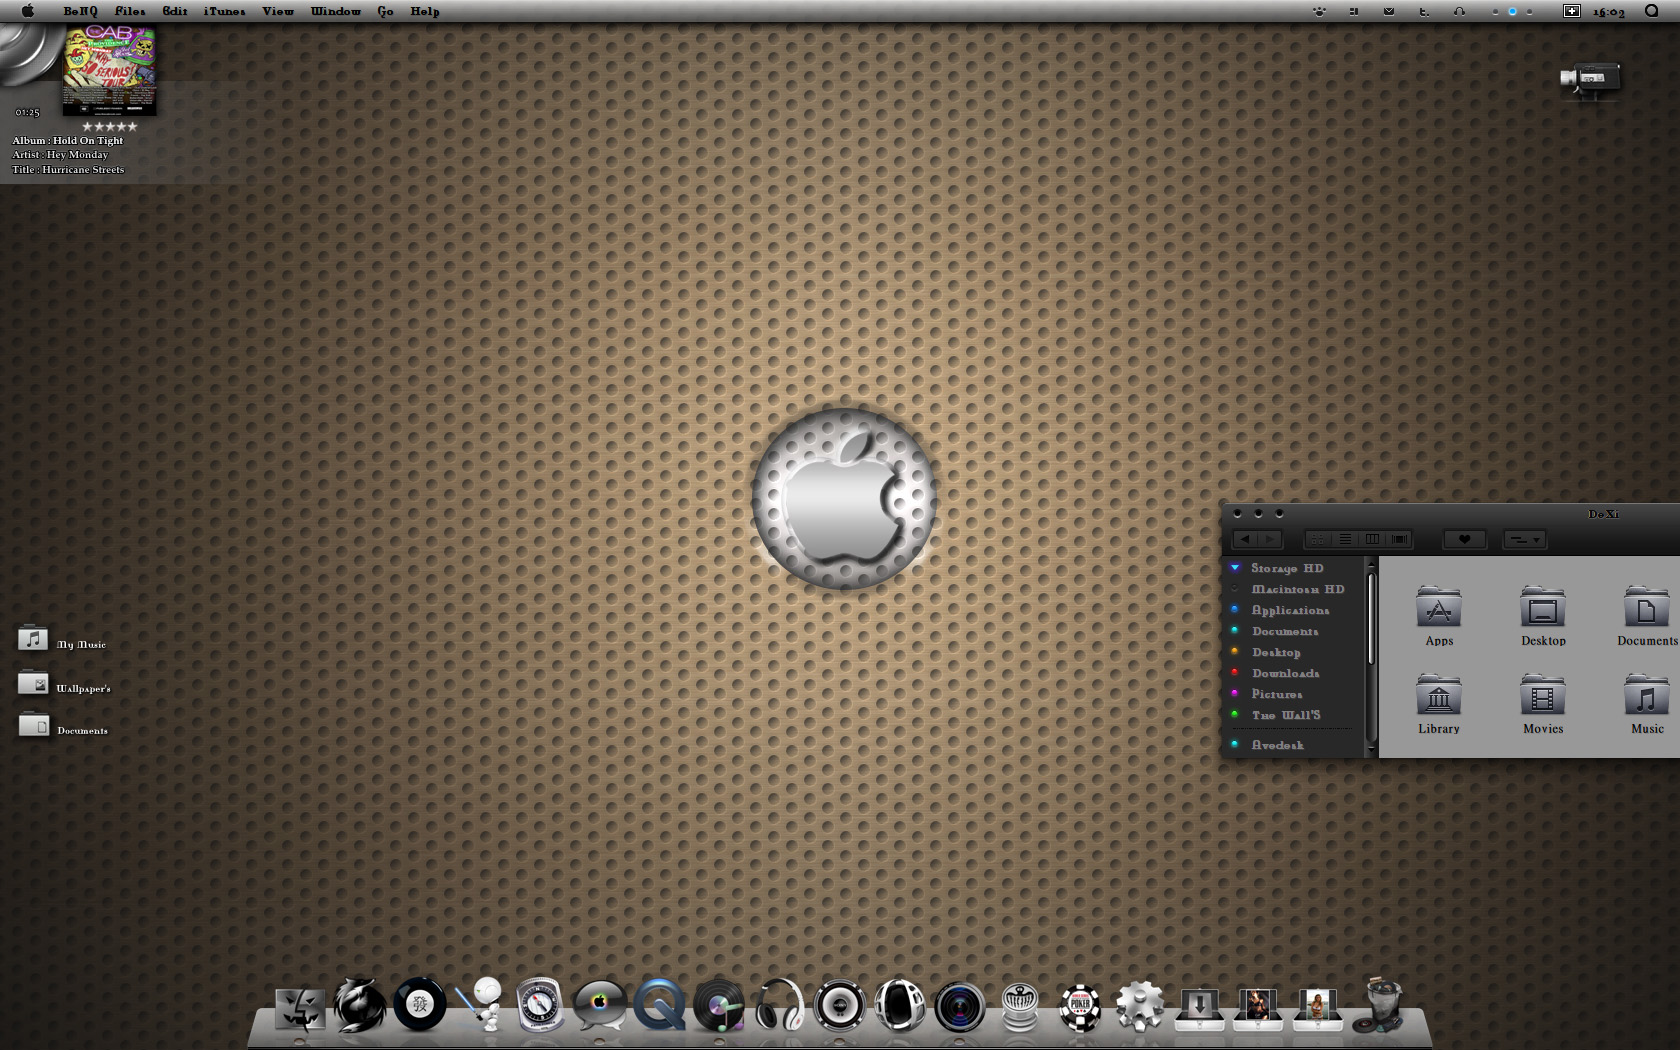Open iChat speech bubble in dock
Image resolution: width=1680 pixels, height=1050 pixels.
click(x=600, y=1006)
